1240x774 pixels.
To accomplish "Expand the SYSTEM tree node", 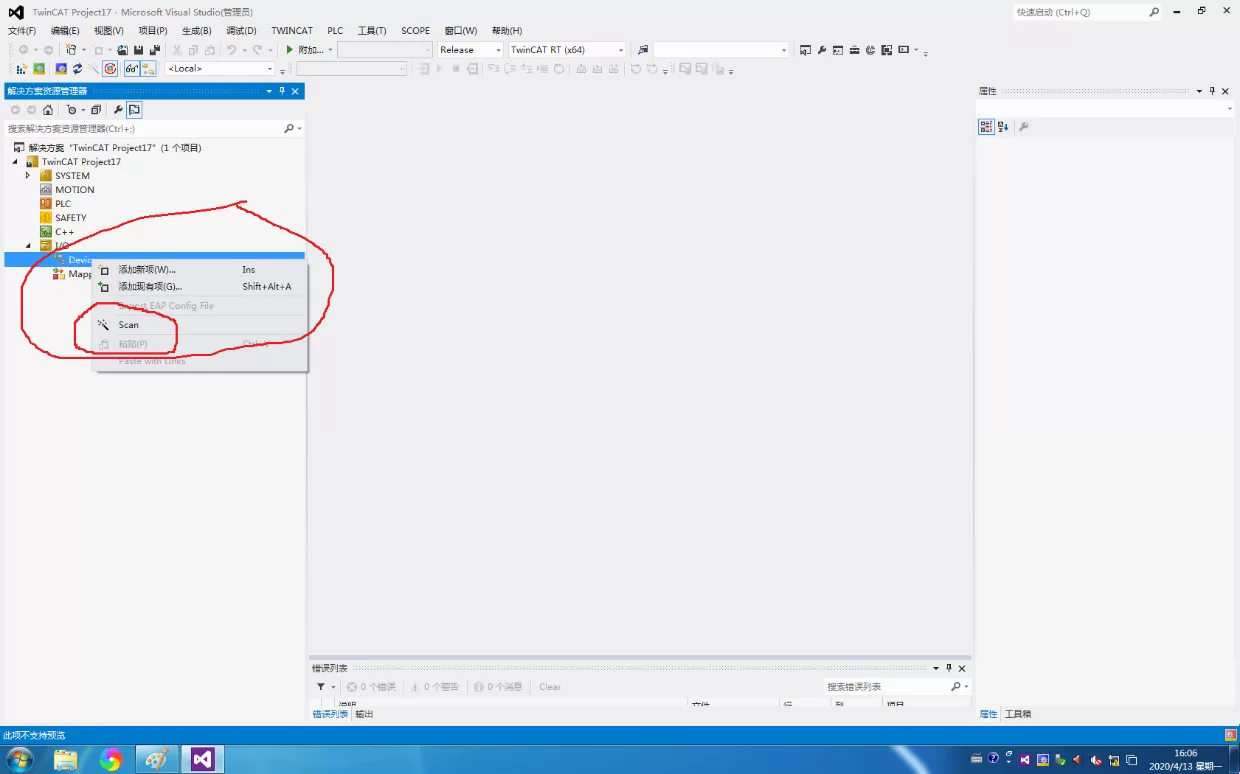I will (28, 176).
